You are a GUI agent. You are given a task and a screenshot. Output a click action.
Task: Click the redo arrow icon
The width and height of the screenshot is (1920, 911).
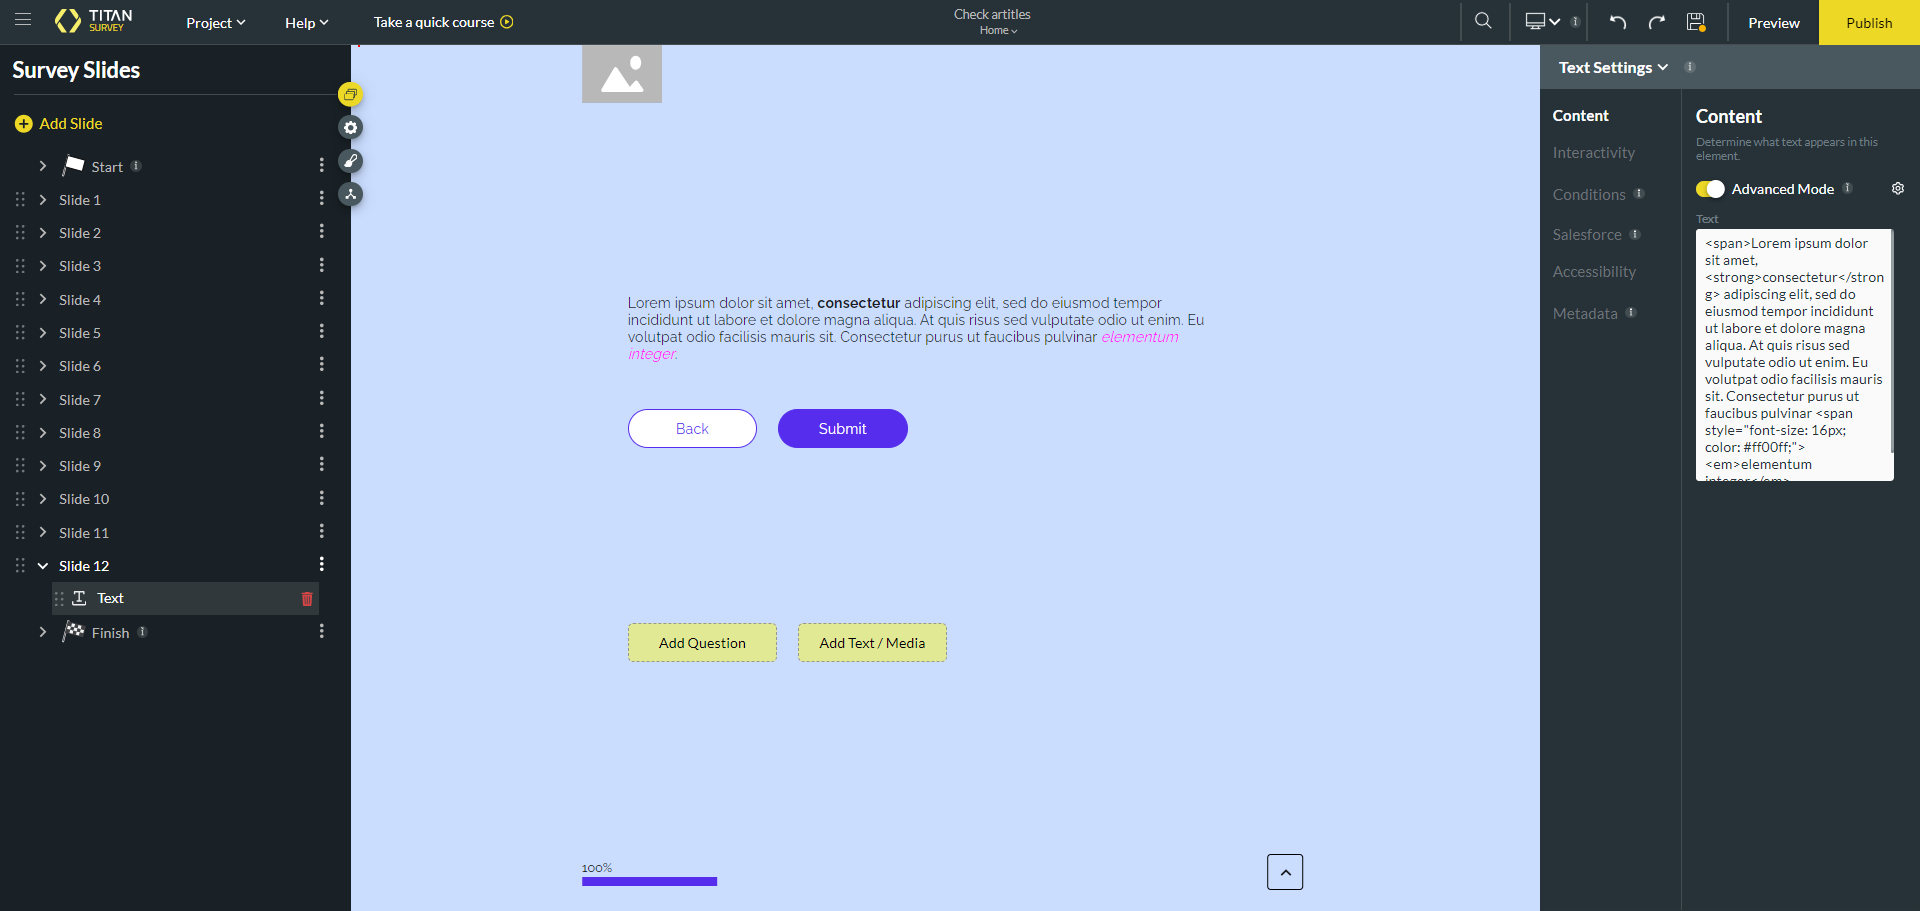pos(1656,22)
